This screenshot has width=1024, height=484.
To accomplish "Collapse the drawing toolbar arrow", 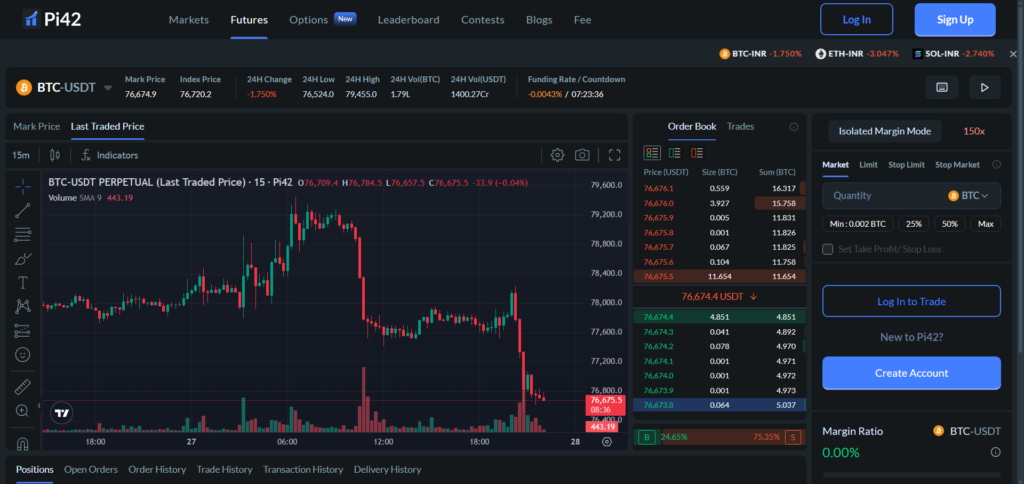I will click(39, 406).
